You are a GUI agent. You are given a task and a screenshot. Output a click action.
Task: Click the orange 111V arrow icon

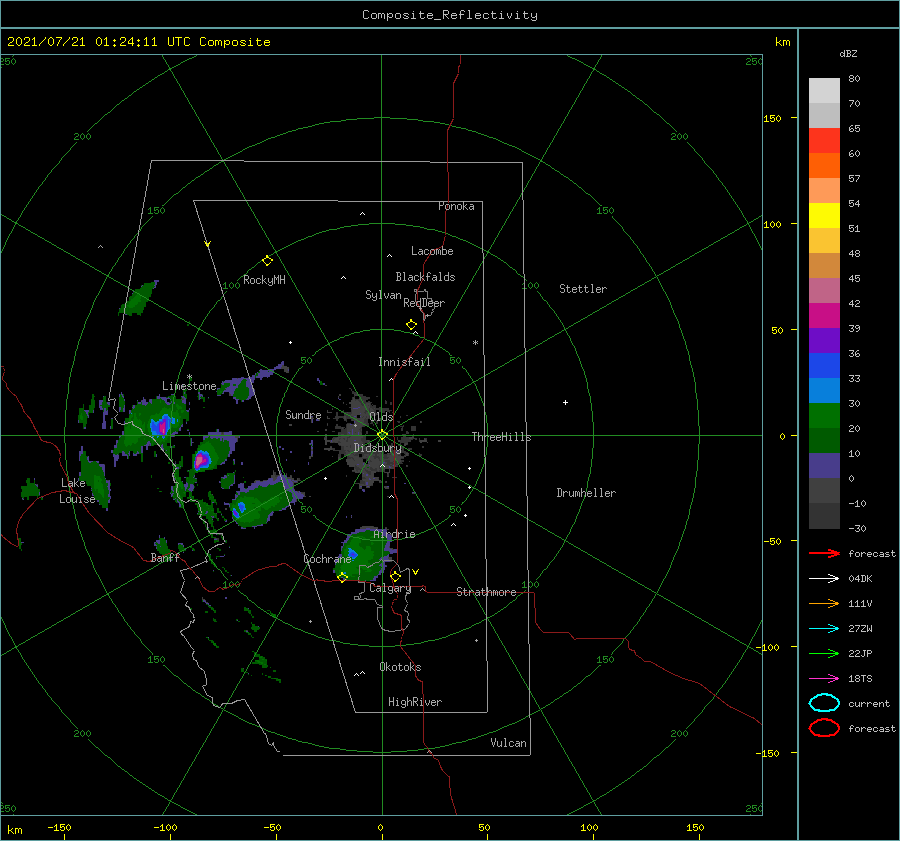point(824,603)
